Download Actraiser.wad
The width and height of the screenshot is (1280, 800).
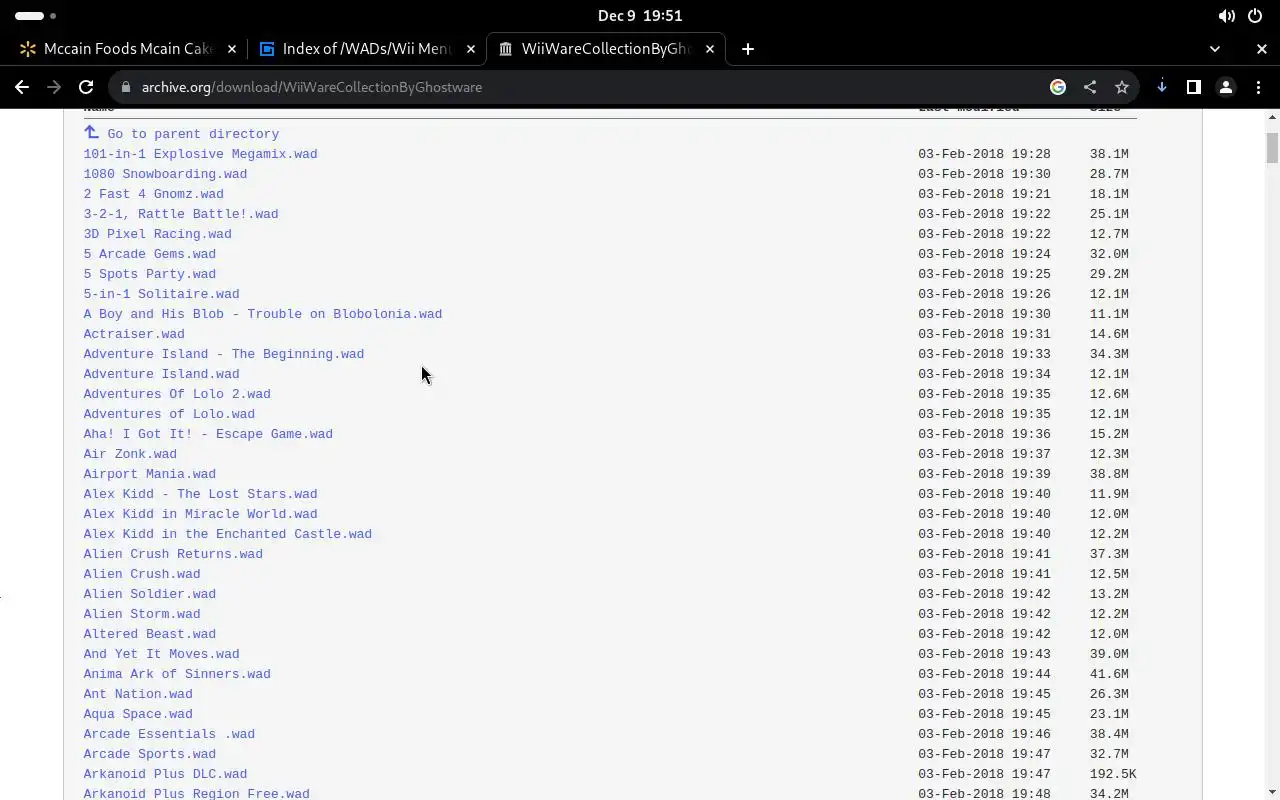134,334
